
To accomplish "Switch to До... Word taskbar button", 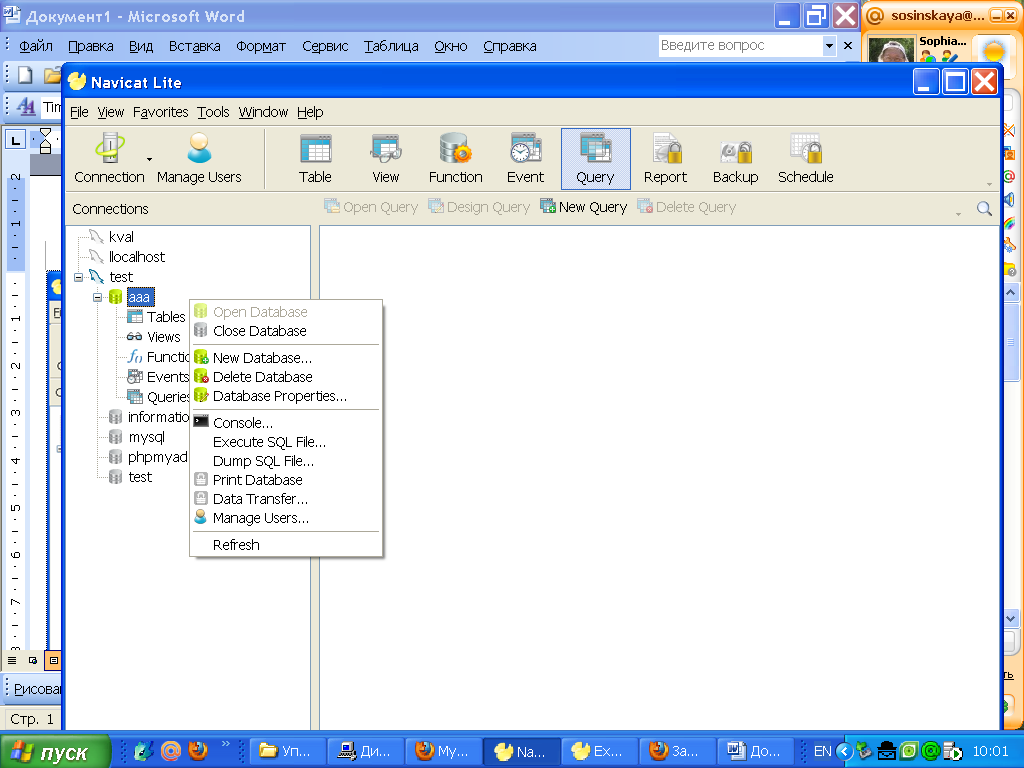I will (754, 752).
